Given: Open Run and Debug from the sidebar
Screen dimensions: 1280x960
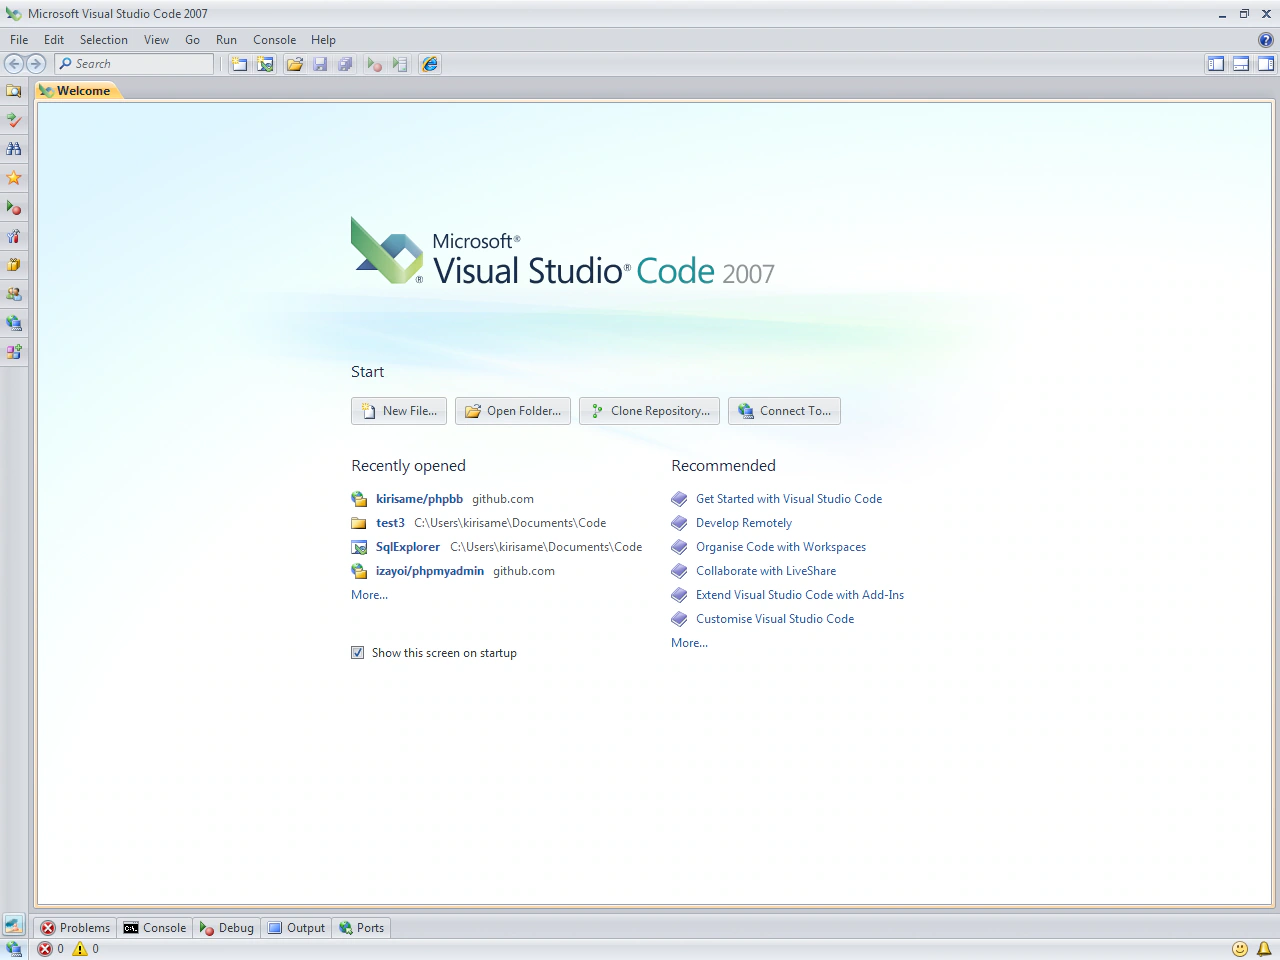Looking at the screenshot, I should coord(13,208).
